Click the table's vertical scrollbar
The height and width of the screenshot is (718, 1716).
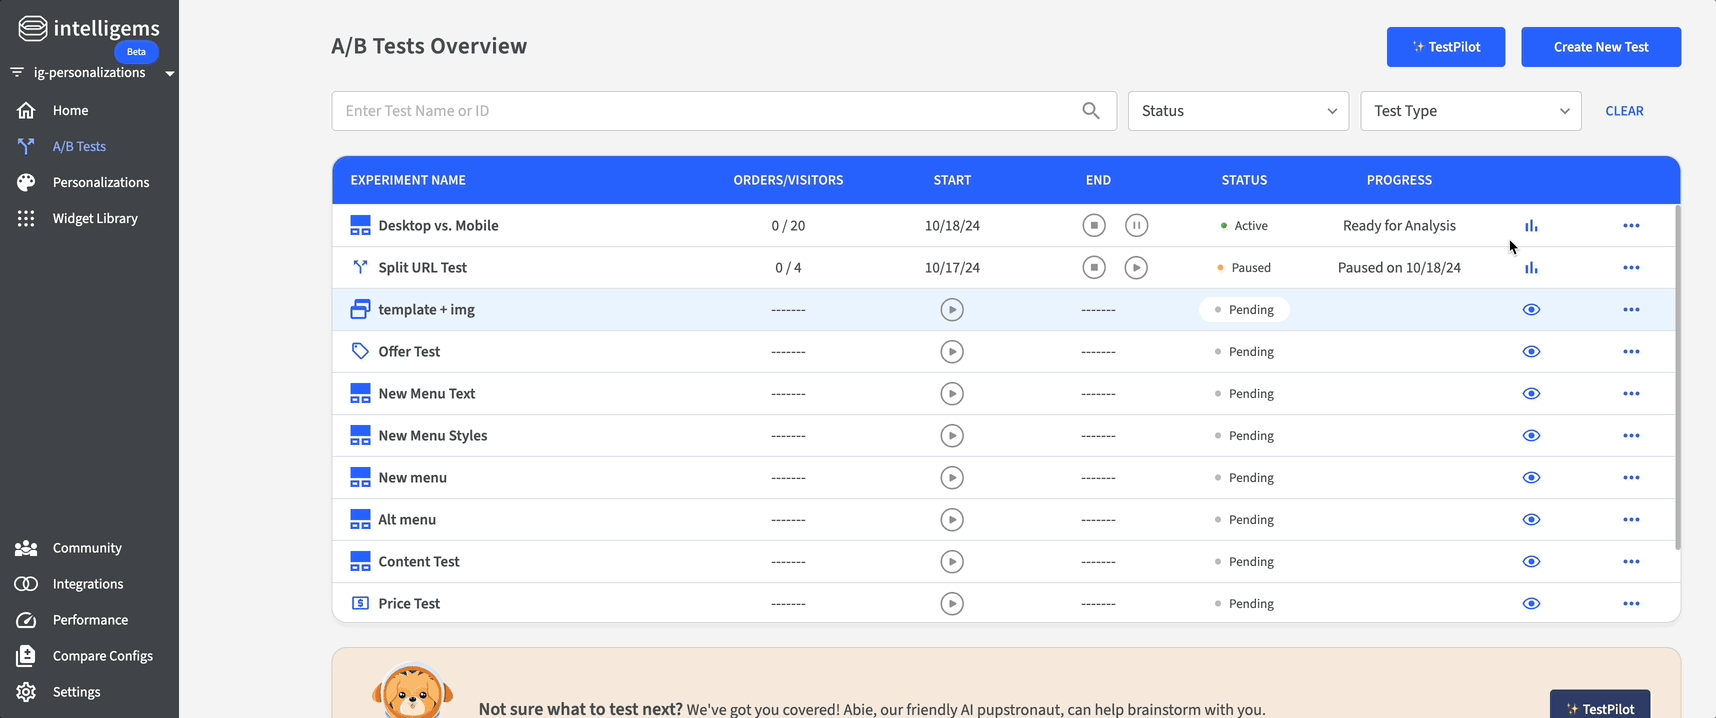pyautogui.click(x=1677, y=380)
